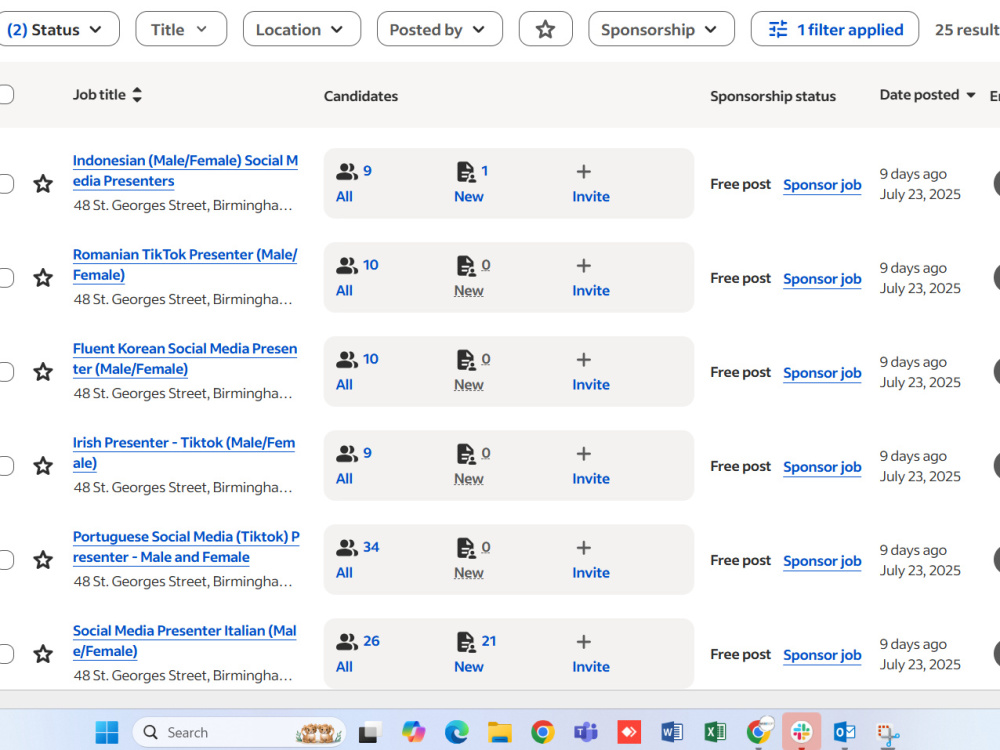Star the Fluent Korean Social Media Presenter job
The height and width of the screenshot is (750, 1000).
43,372
